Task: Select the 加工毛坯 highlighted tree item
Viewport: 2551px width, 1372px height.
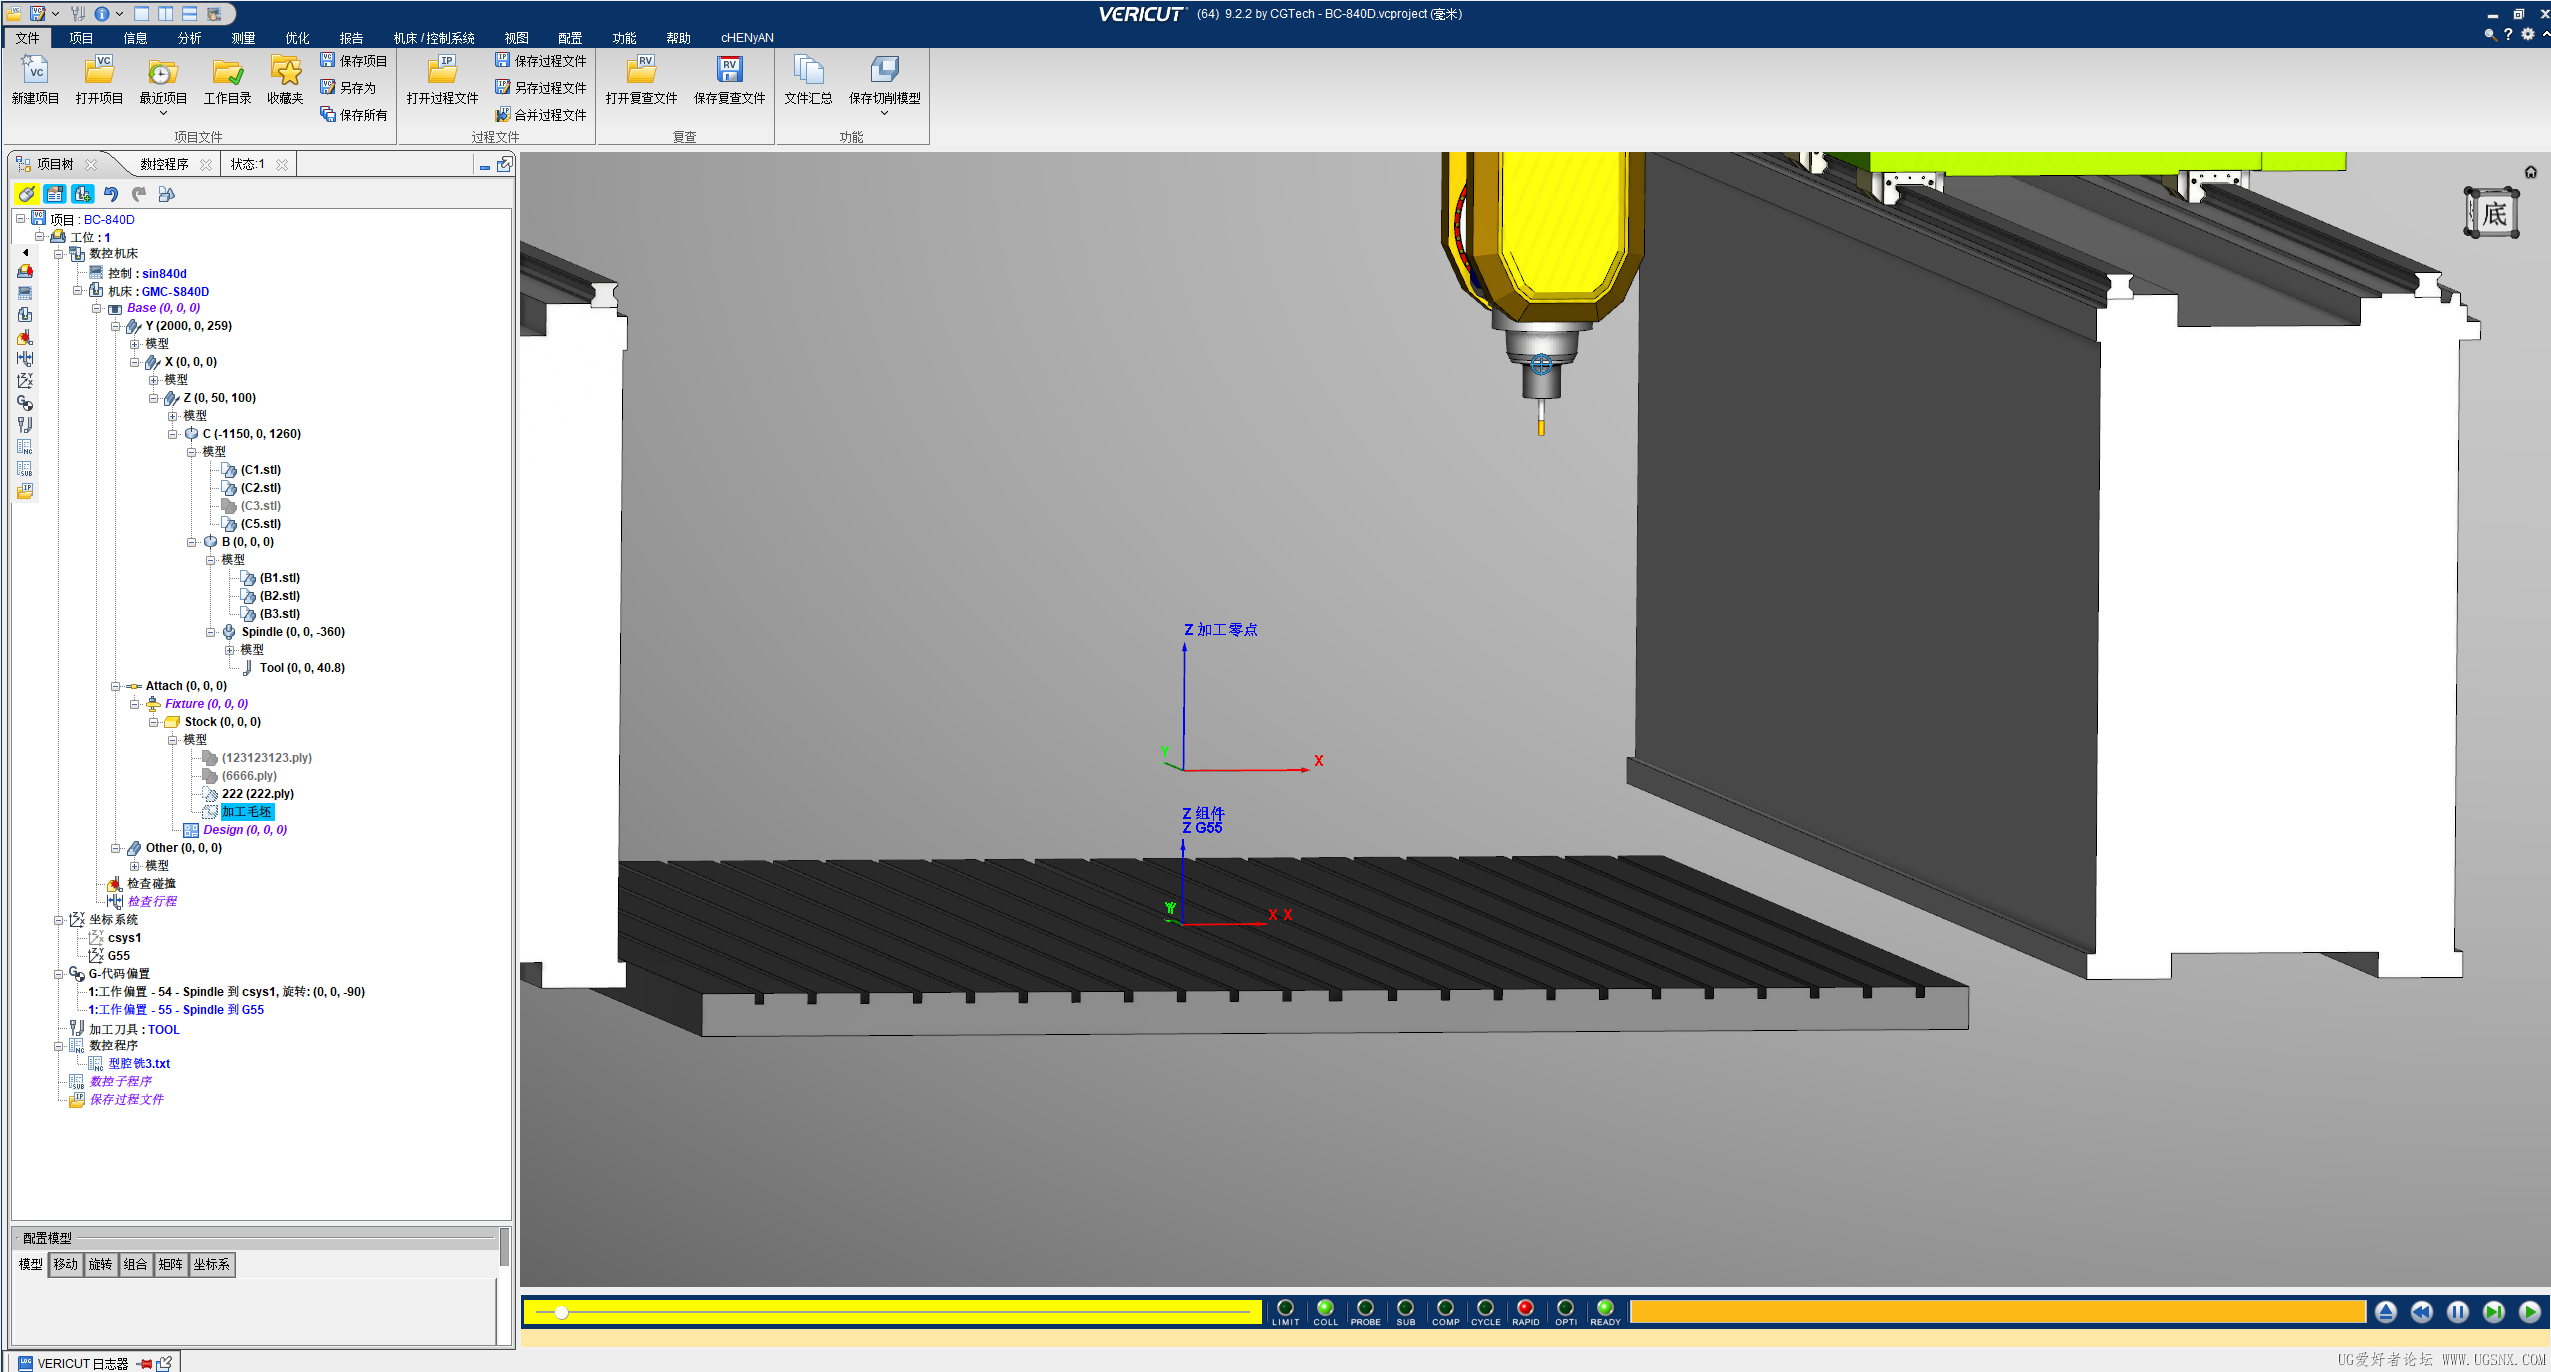Action: pos(247,812)
